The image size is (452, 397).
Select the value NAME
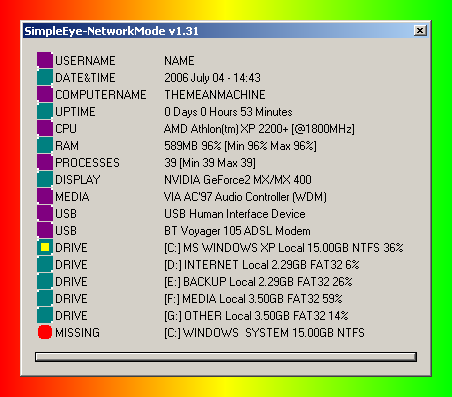179,61
